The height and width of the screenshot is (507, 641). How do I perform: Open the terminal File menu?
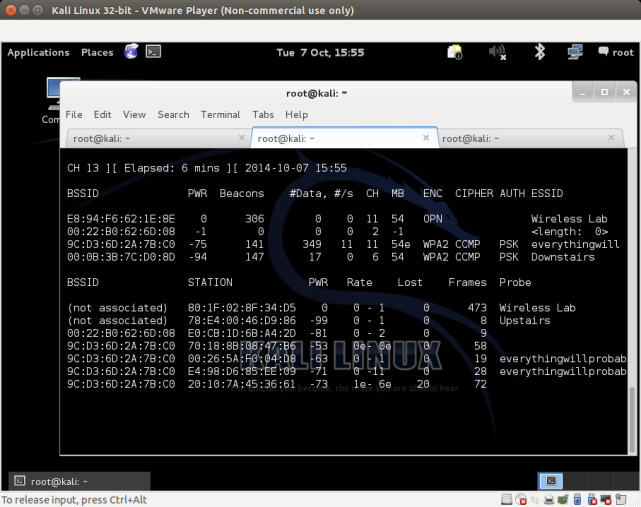coord(74,114)
